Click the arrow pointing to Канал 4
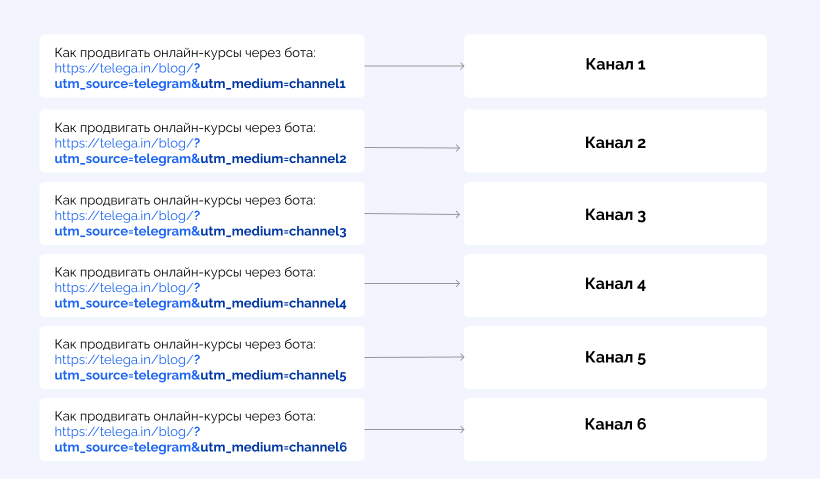 413,283
